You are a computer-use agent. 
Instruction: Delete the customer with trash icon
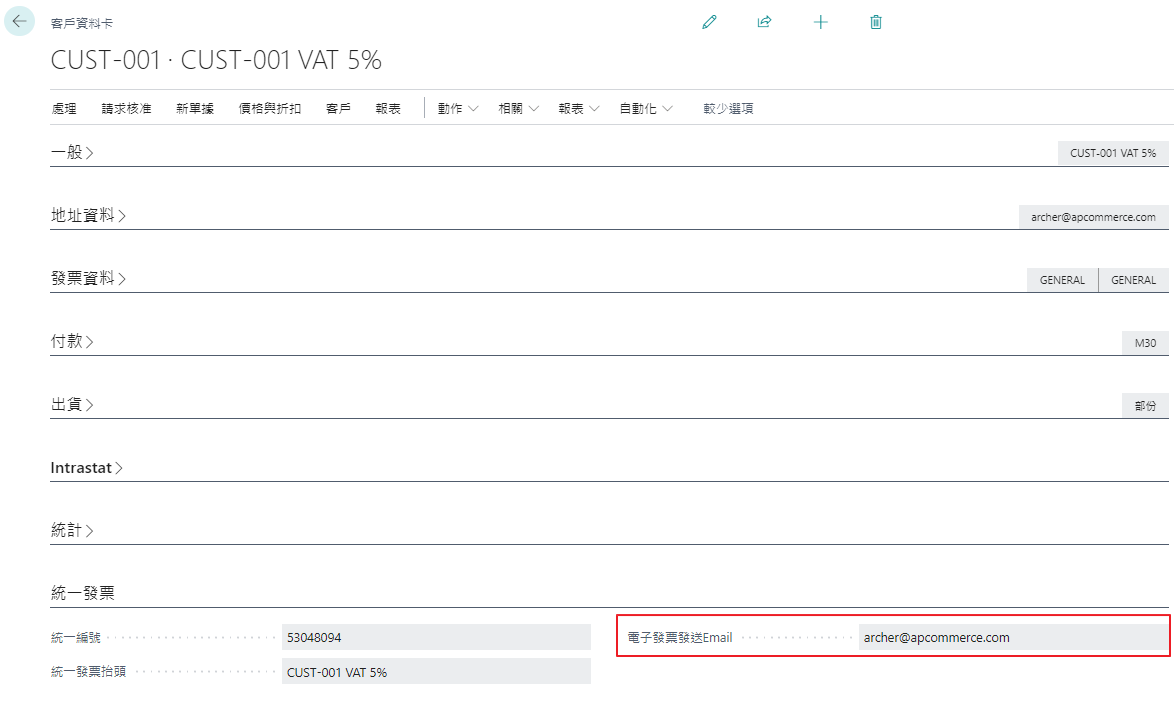click(x=876, y=22)
